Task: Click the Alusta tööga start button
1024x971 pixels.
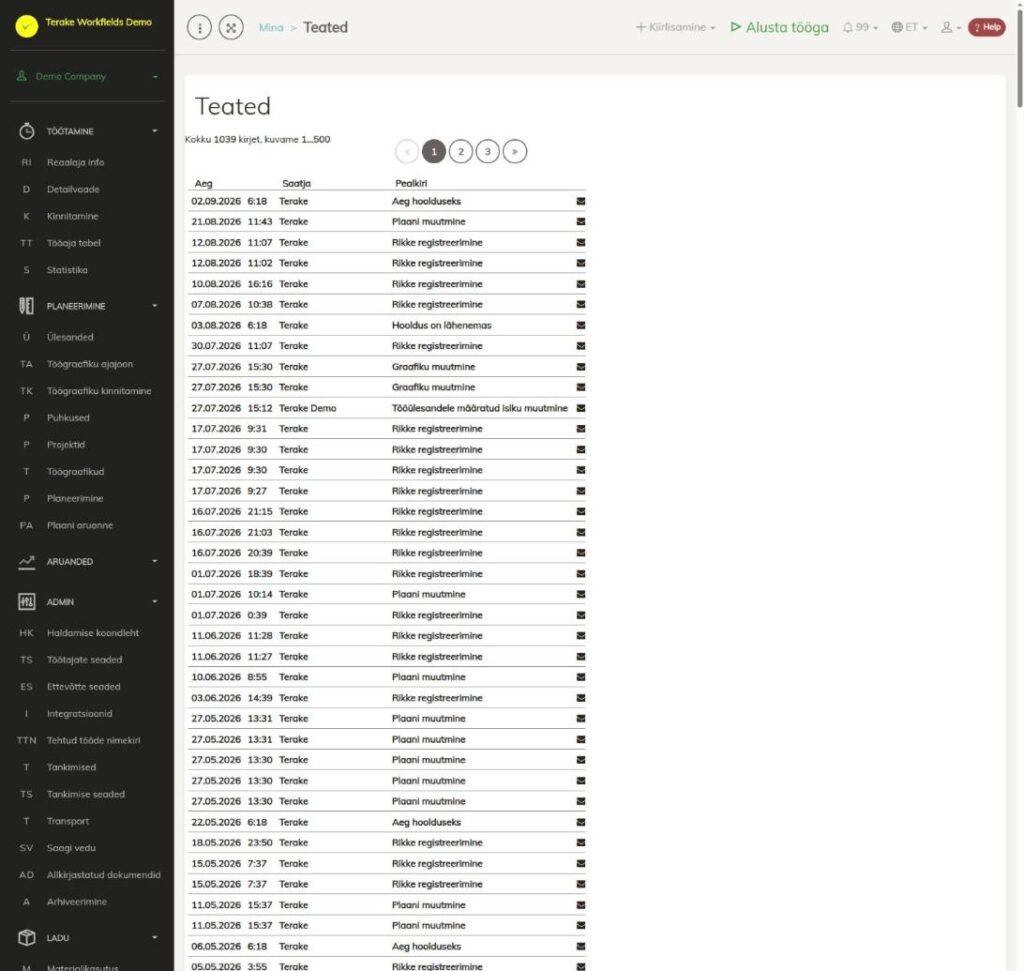Action: click(779, 27)
